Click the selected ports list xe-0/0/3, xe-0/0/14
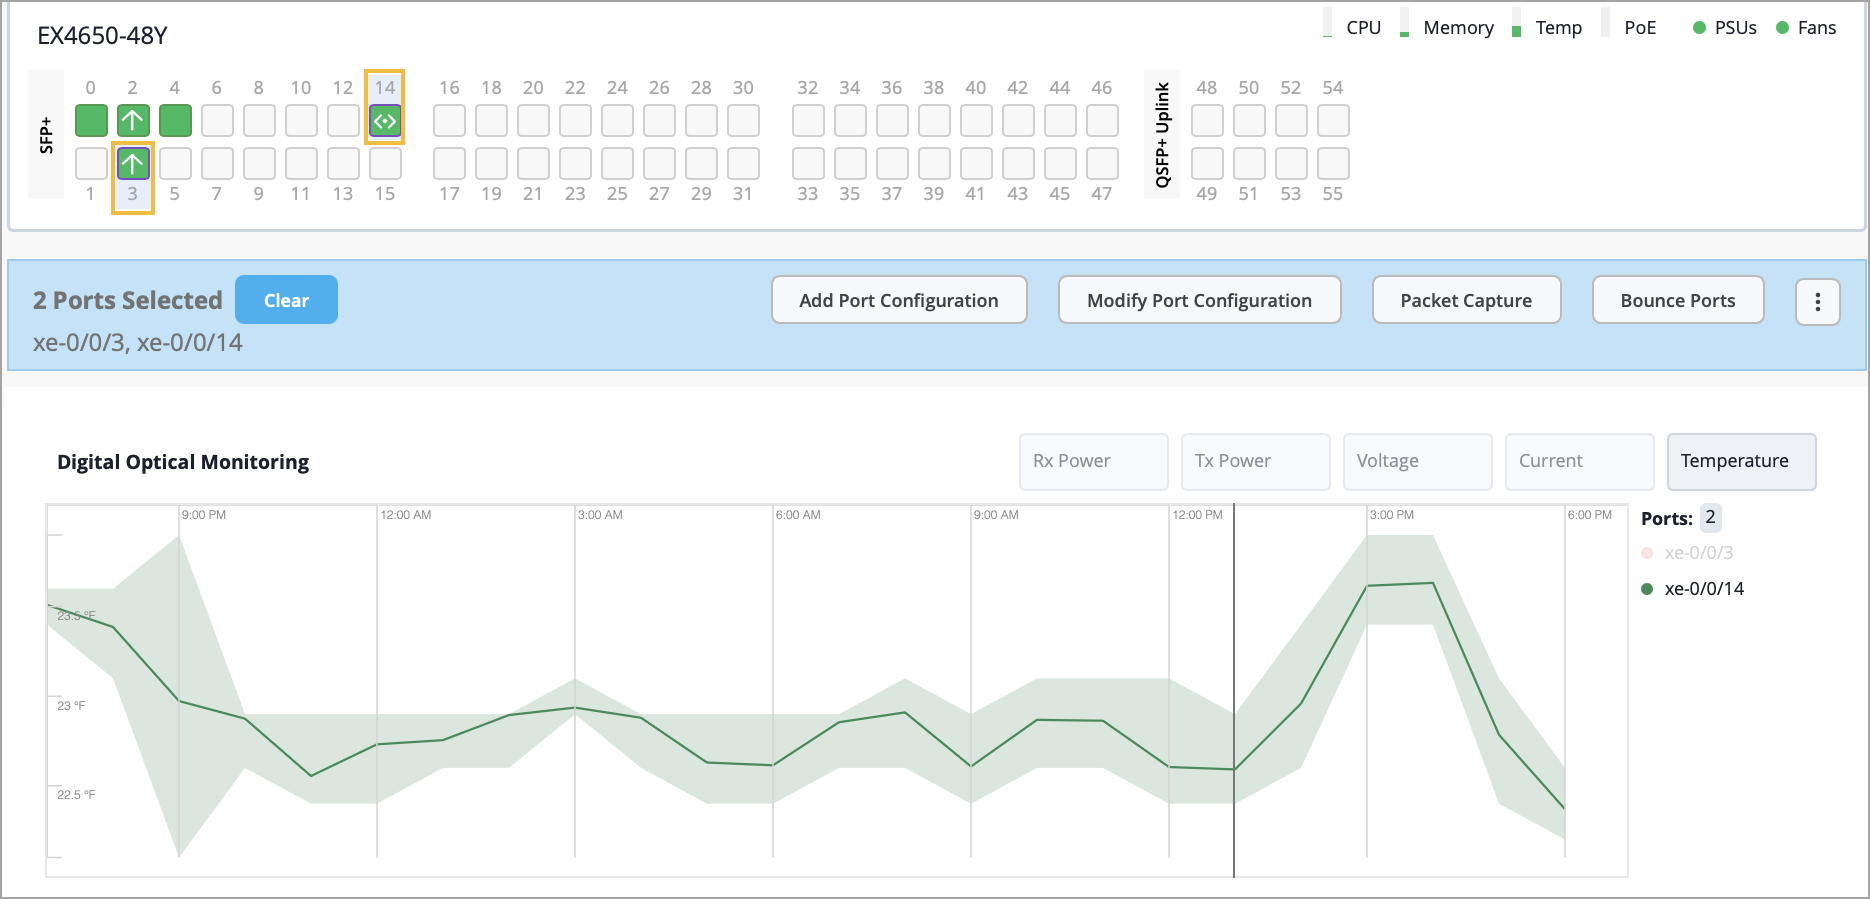The height and width of the screenshot is (899, 1870). coord(138,343)
